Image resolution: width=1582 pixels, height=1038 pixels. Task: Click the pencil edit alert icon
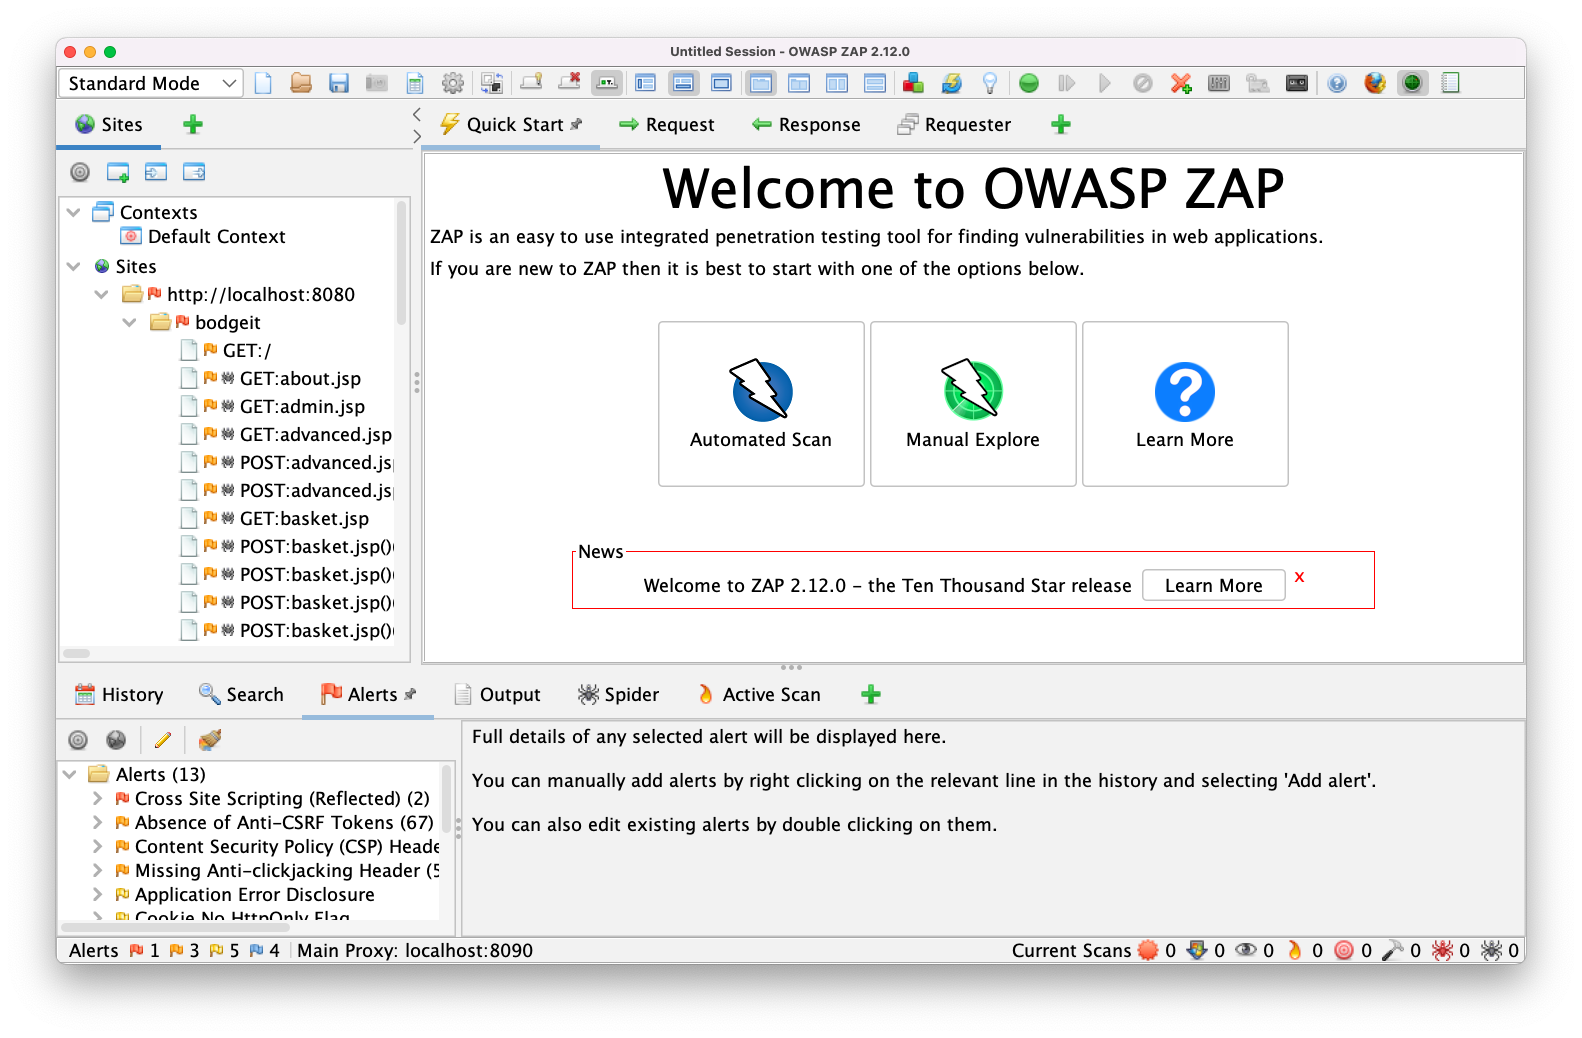[163, 740]
